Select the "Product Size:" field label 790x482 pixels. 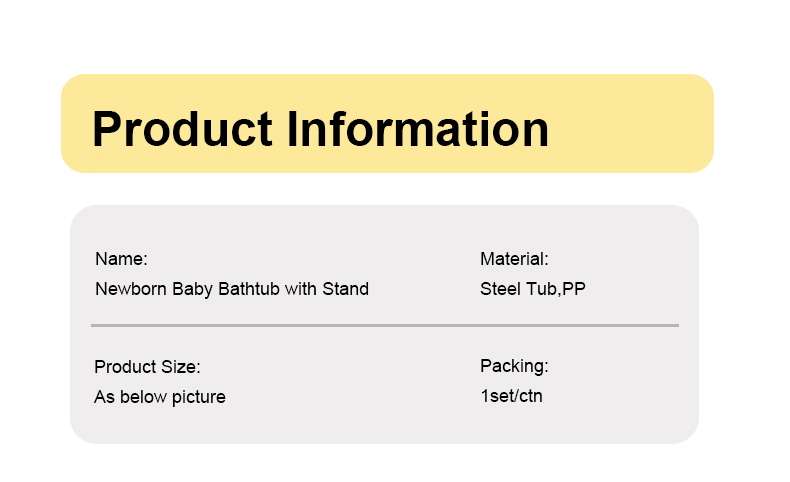(x=147, y=367)
